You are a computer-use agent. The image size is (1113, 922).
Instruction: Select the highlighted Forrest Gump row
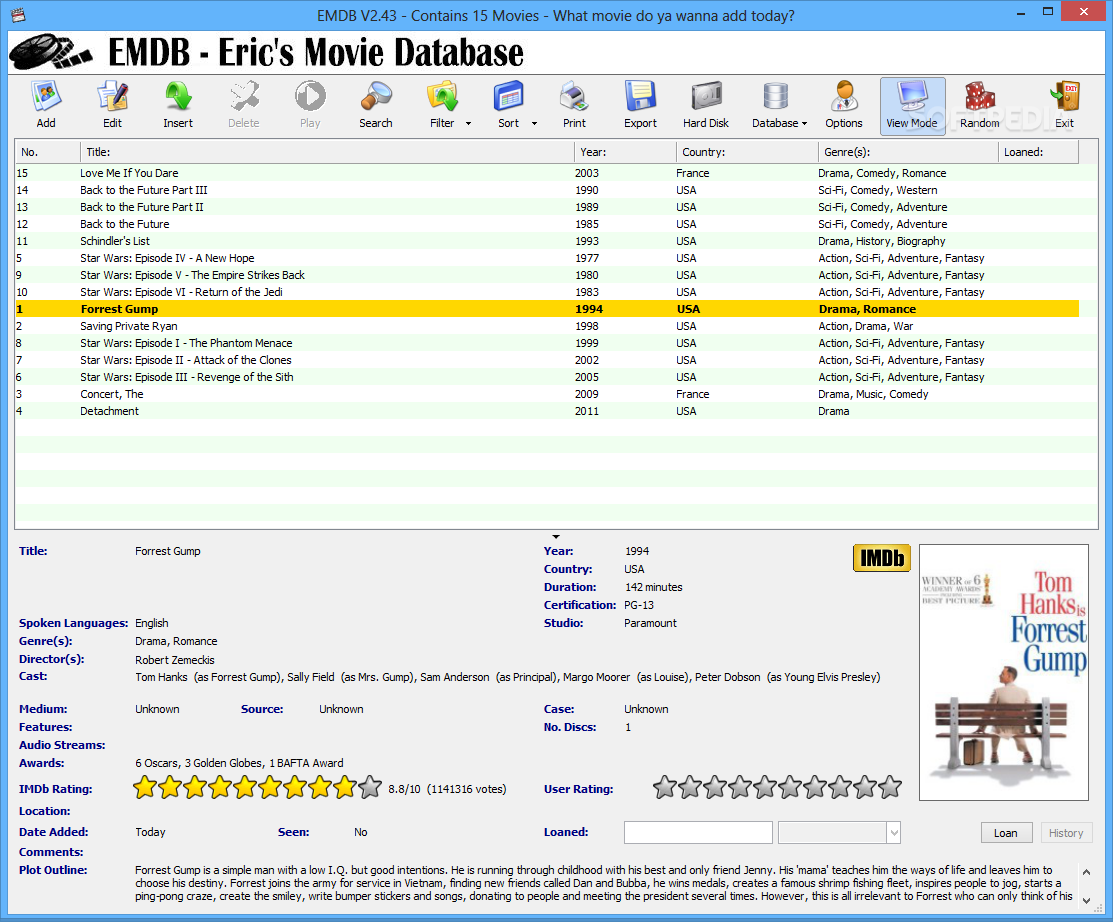[x=547, y=309]
